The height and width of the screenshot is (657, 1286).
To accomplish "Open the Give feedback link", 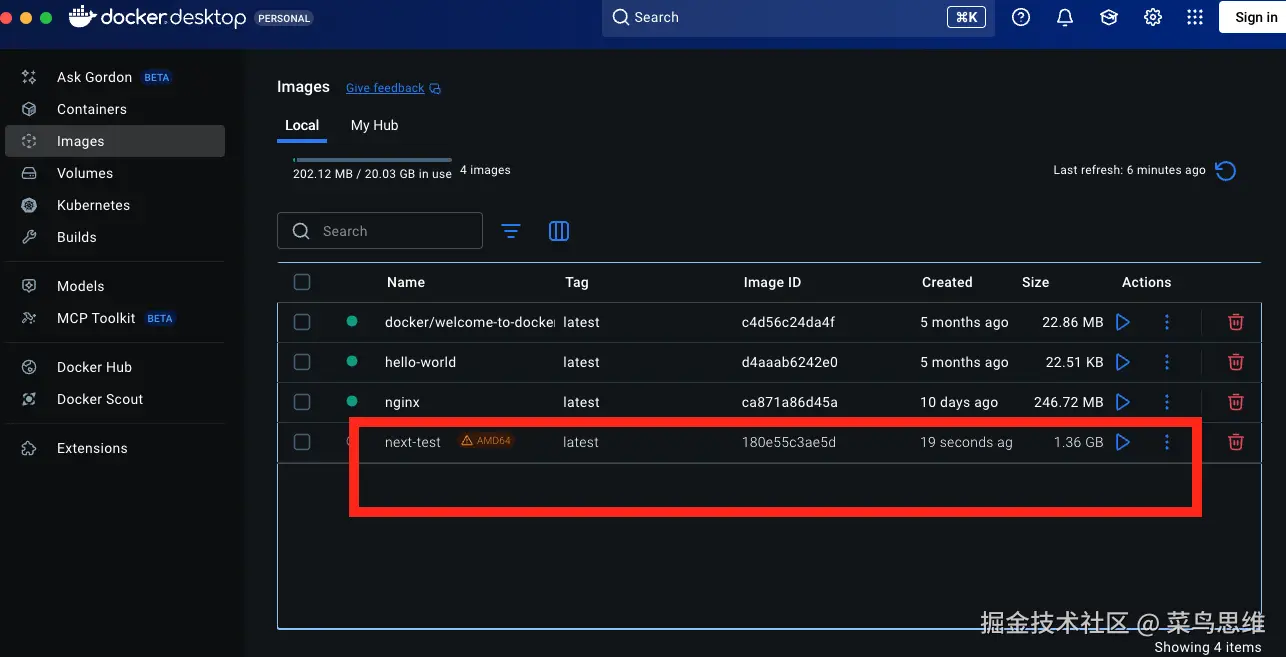I will [385, 88].
